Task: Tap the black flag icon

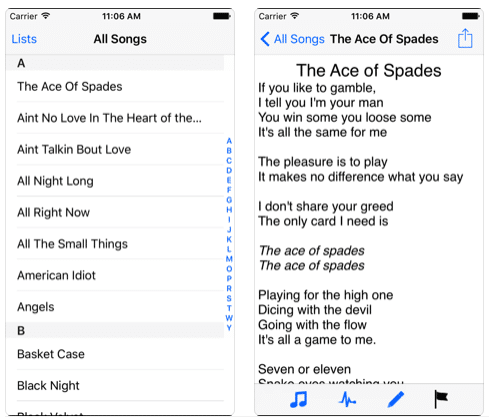Action: tap(441, 399)
